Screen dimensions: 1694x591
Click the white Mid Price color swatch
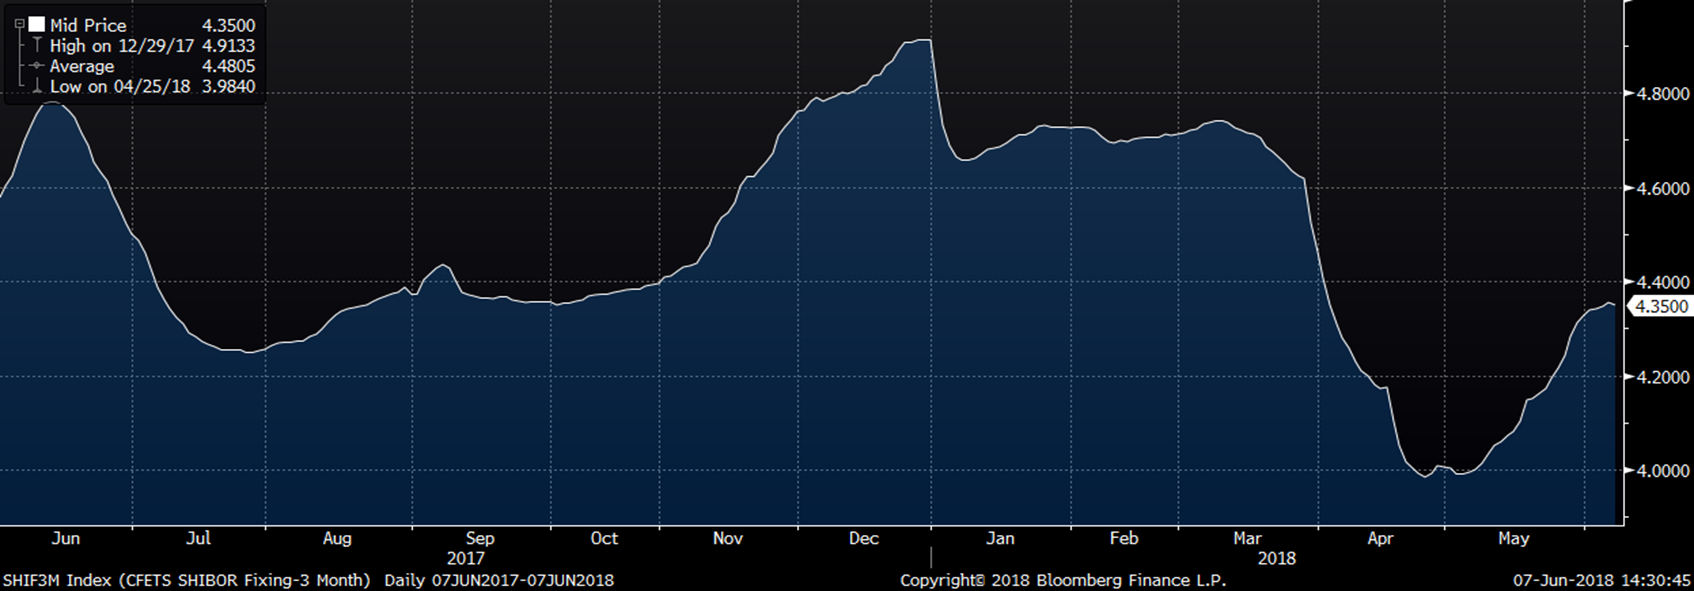pos(37,25)
